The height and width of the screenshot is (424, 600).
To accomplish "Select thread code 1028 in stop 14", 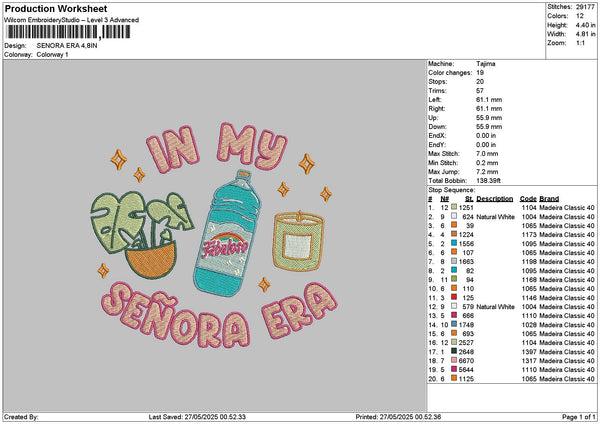I will click(x=529, y=325).
